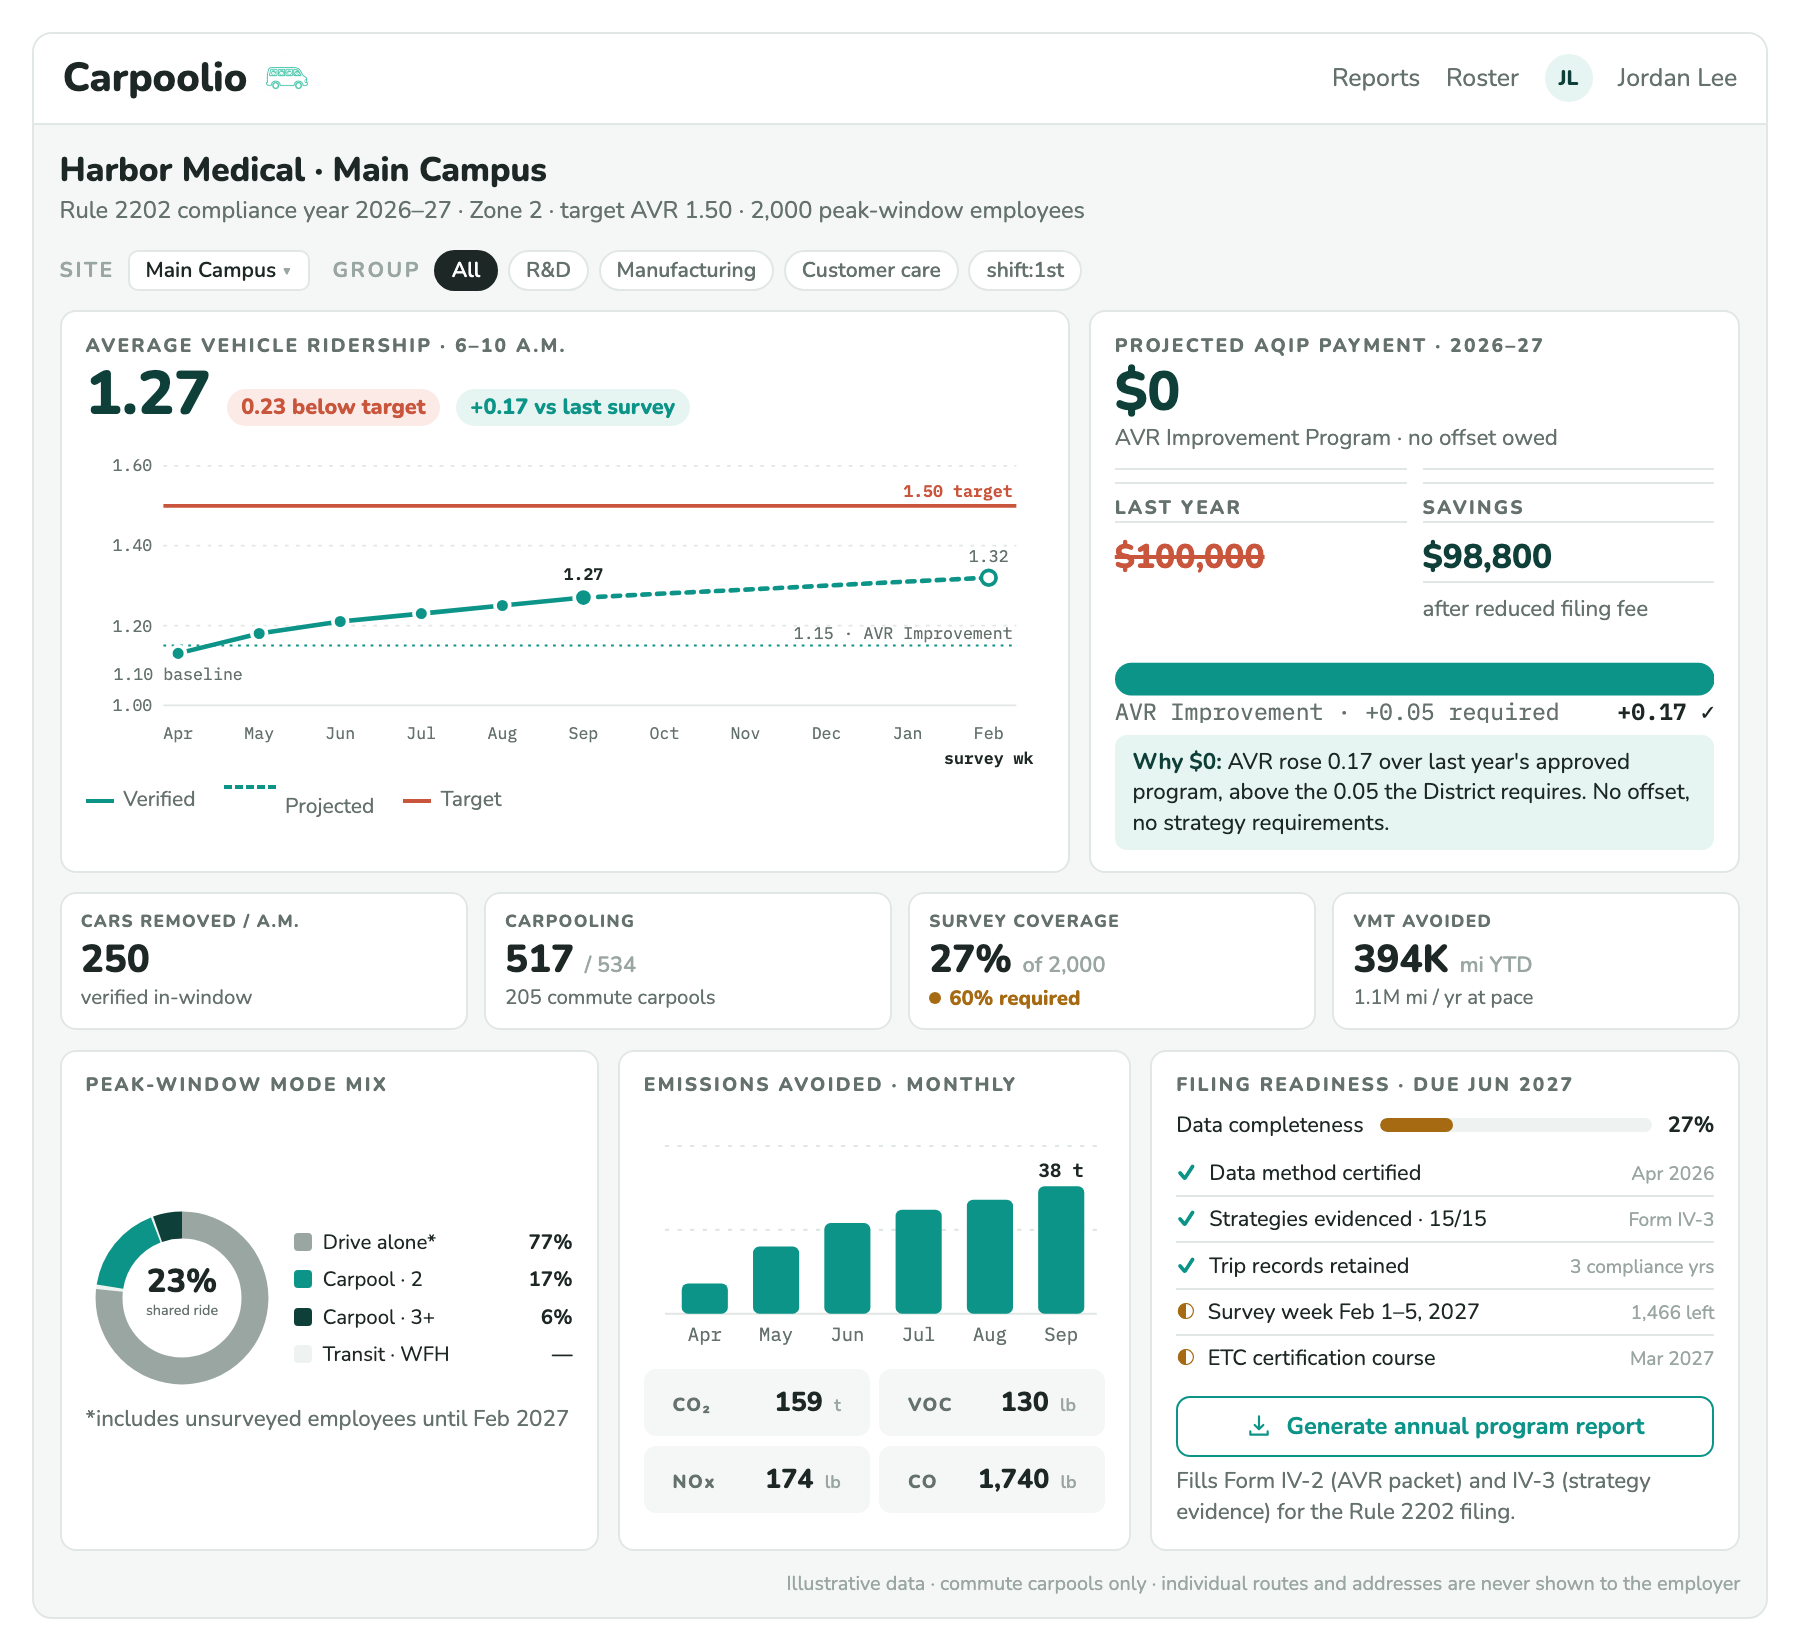Click the +0.17 vs last survey badge
The image size is (1800, 1642).
point(573,407)
